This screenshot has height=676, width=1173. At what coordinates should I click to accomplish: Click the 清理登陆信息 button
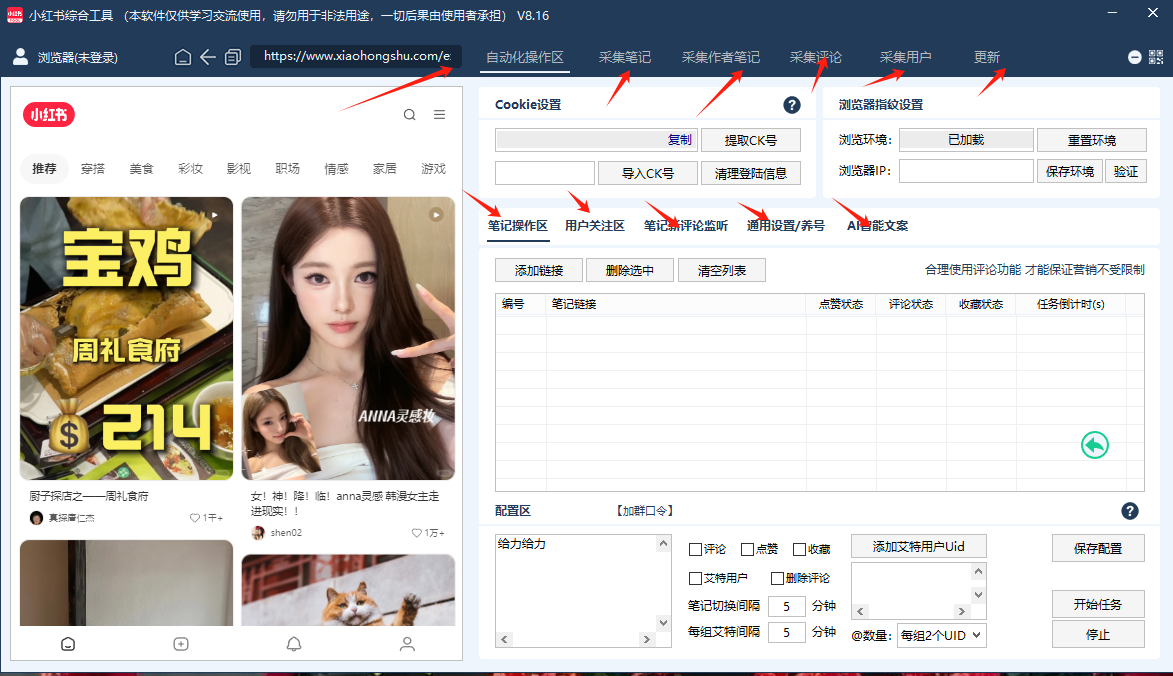pyautogui.click(x=750, y=173)
